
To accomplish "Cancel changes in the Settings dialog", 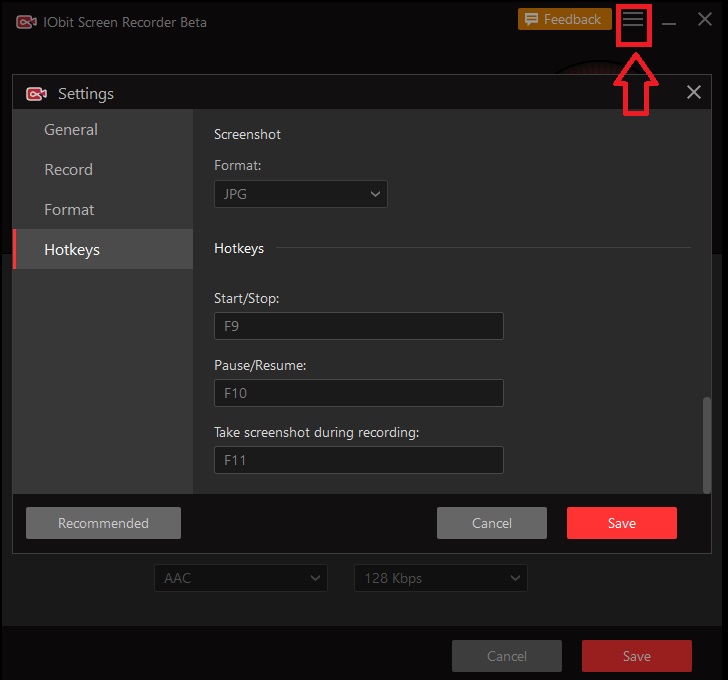I will (x=492, y=523).
